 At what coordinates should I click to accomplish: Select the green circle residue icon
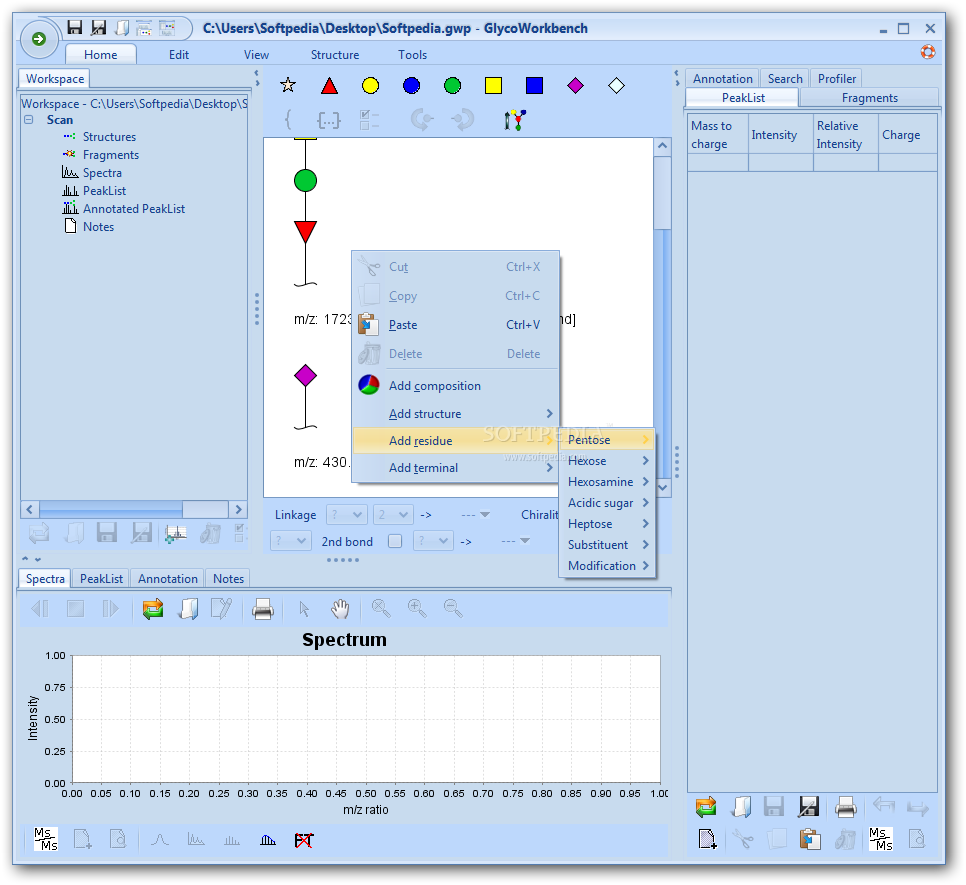pos(453,86)
